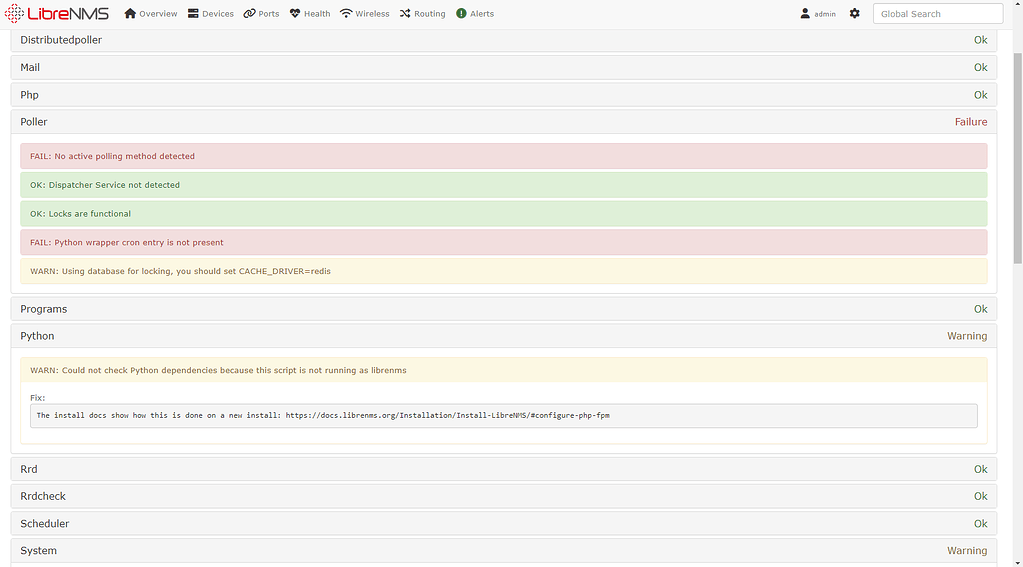Click 'FAIL: No active polling method detected'

tap(504, 156)
